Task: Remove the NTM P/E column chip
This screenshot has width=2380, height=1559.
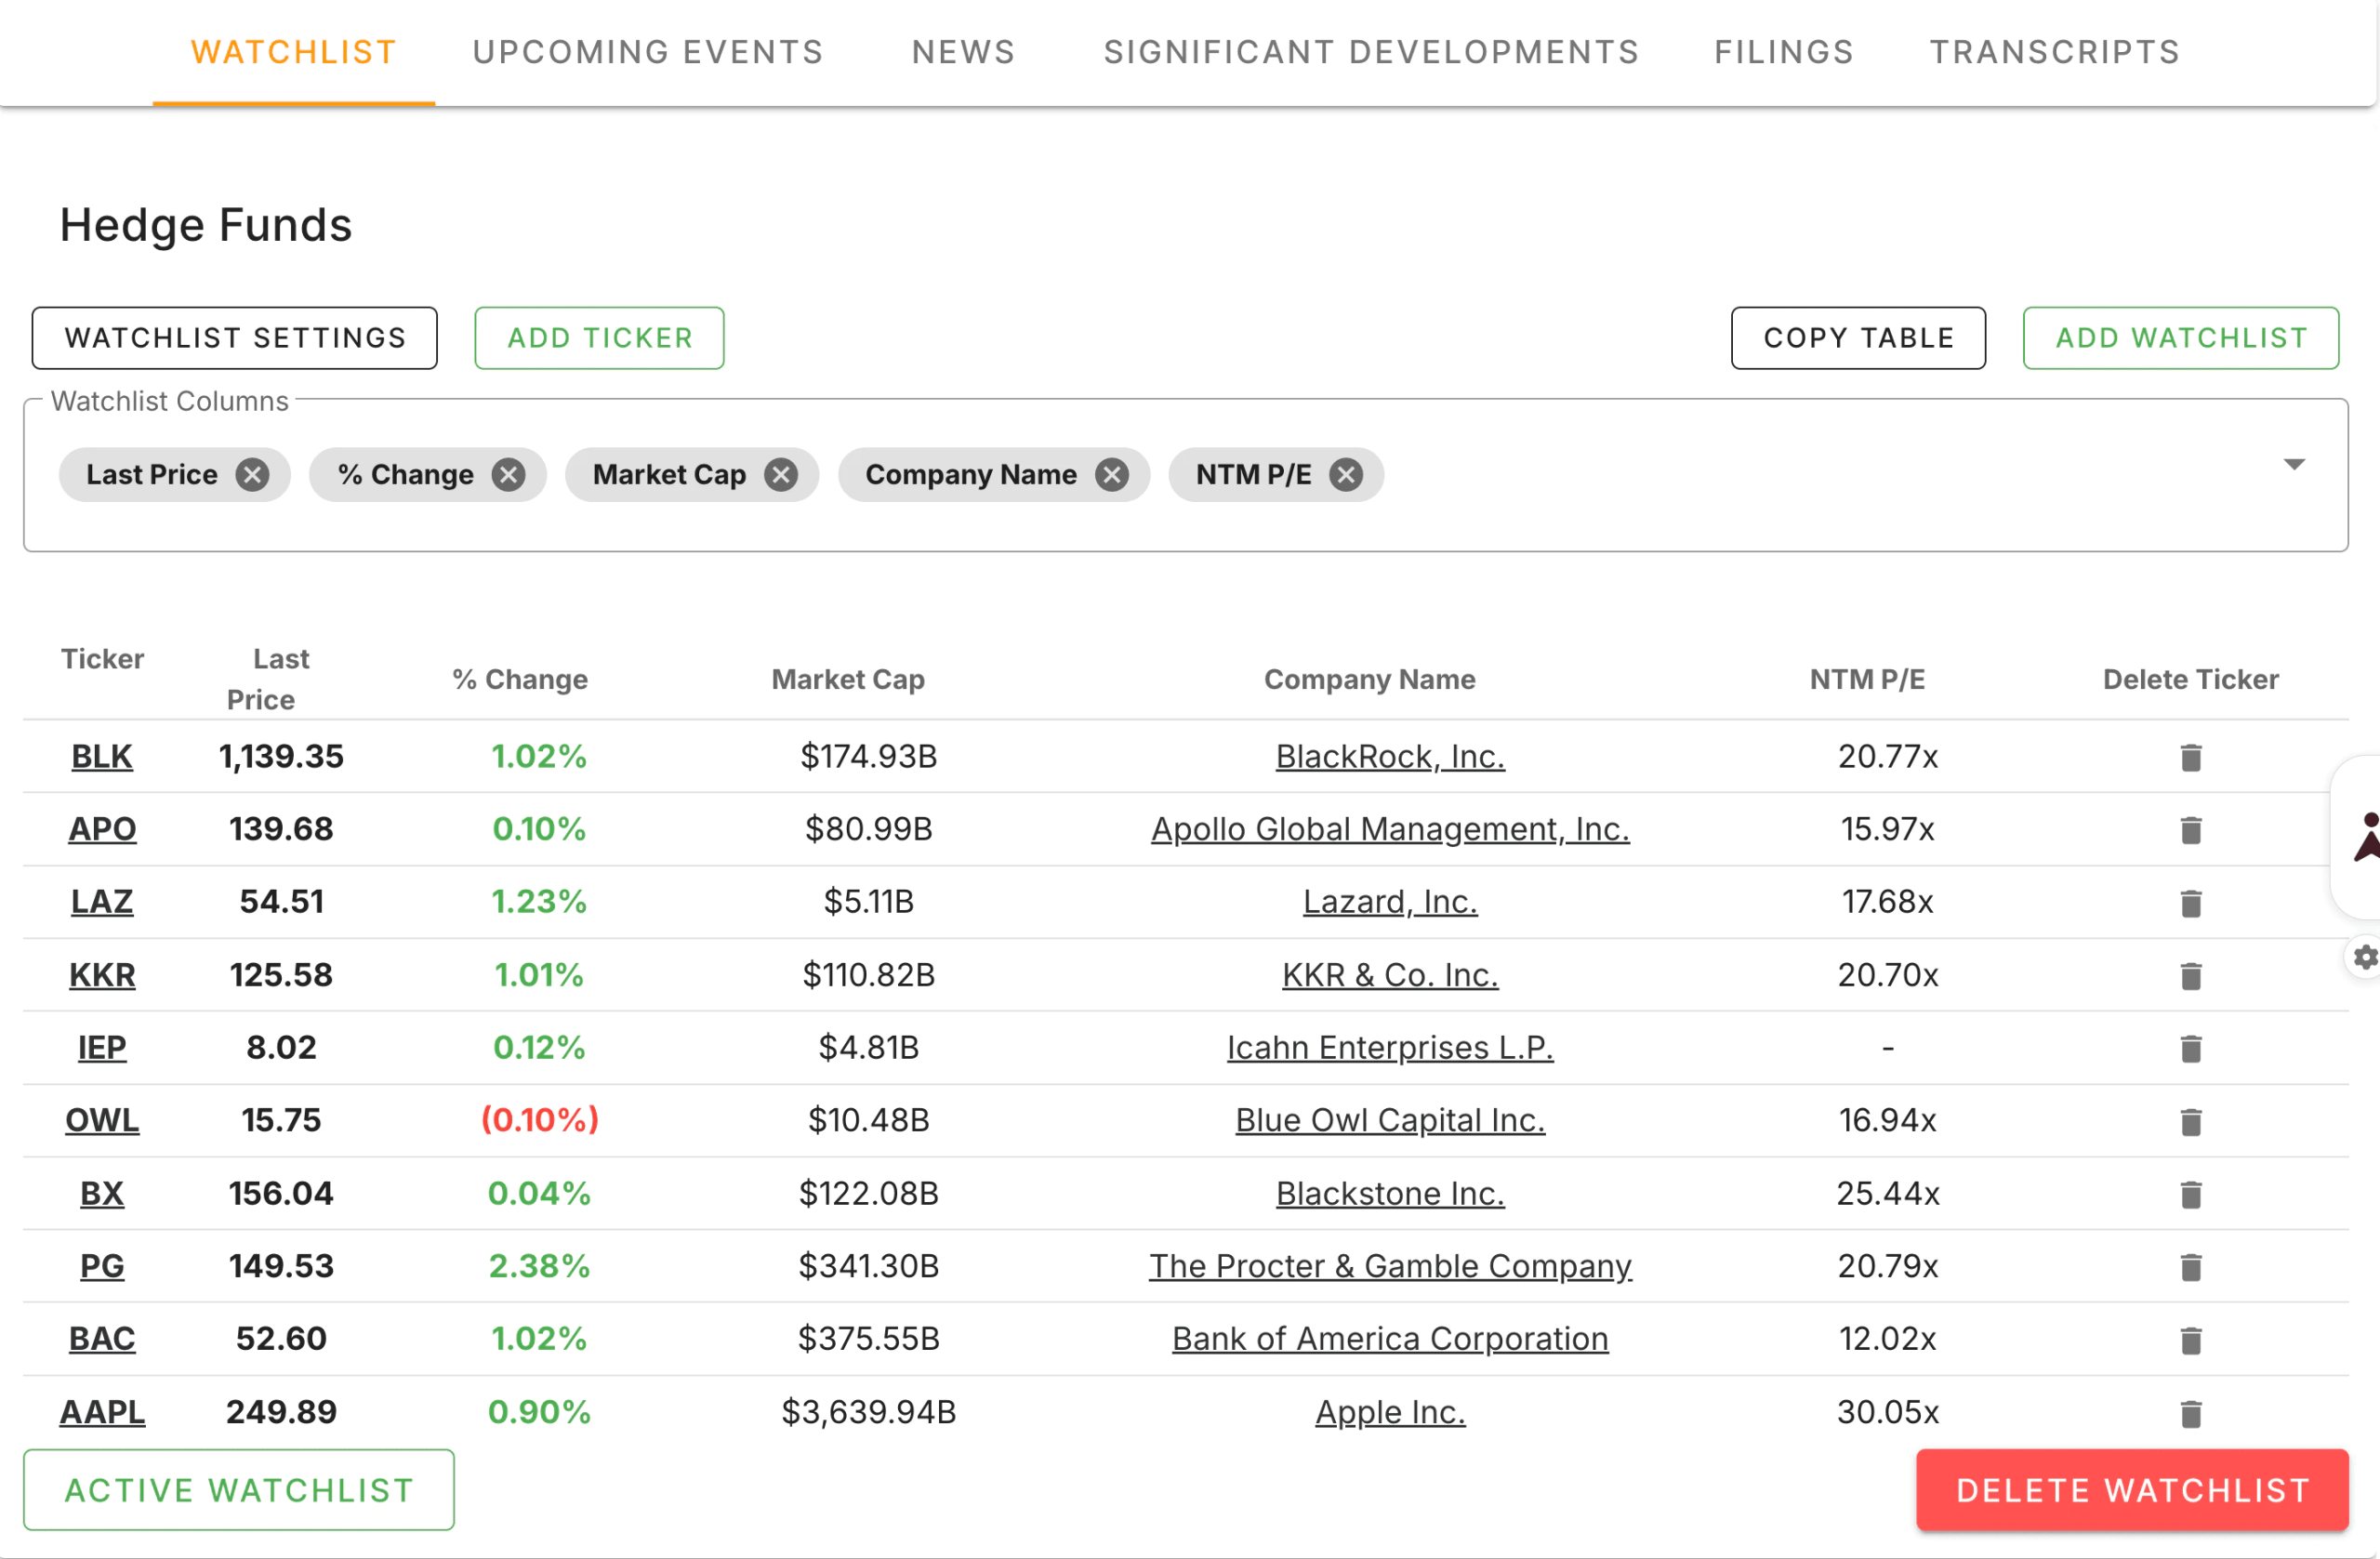Action: coord(1346,475)
